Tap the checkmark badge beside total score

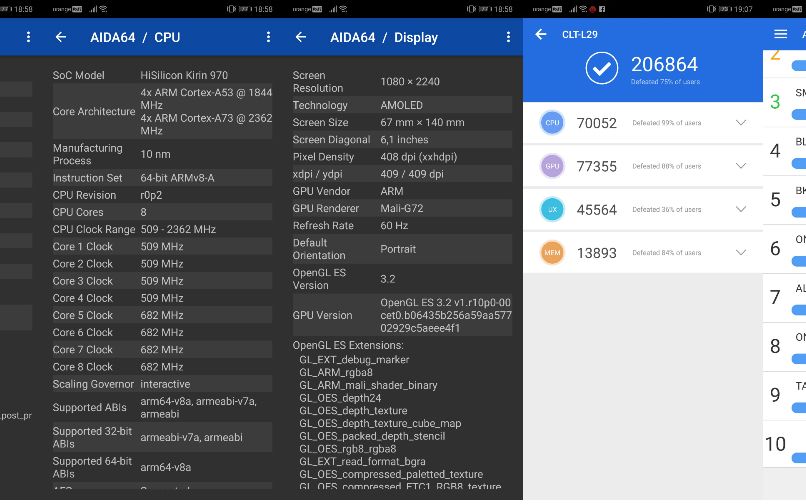click(x=601, y=68)
